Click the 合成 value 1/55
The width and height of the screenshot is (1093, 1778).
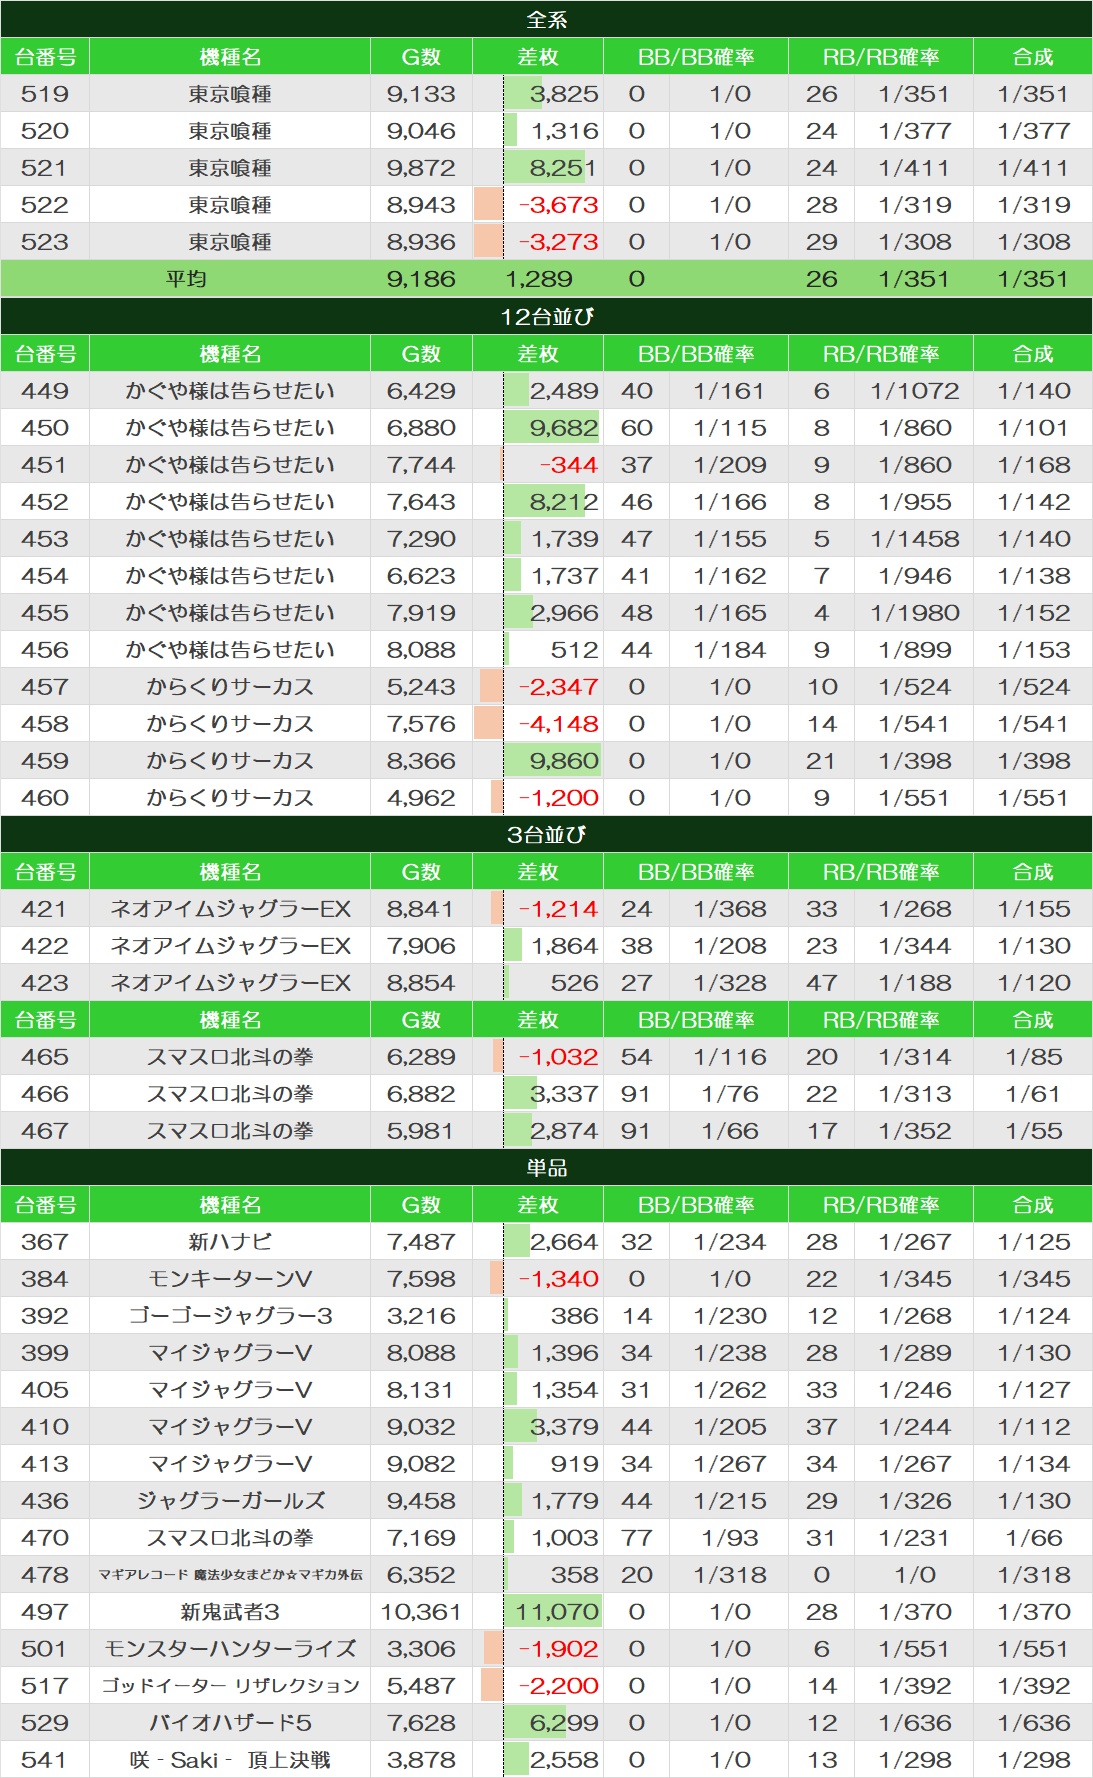1033,1131
